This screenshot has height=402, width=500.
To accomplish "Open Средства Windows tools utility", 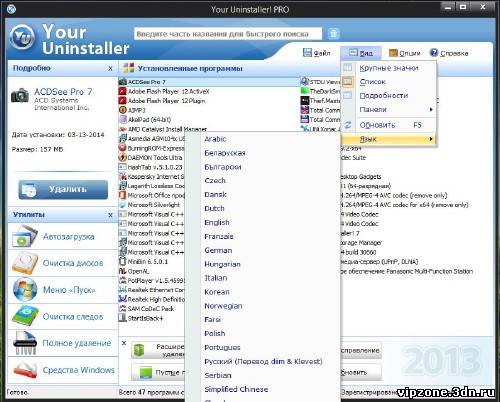I will pyautogui.click(x=63, y=370).
